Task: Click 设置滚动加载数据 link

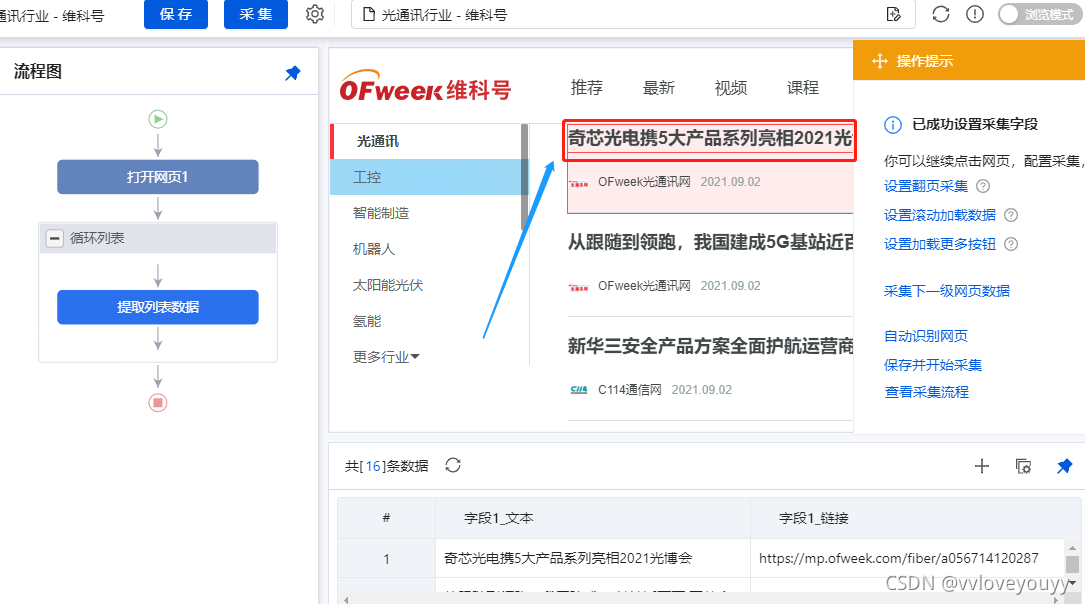Action: pyautogui.click(x=940, y=215)
